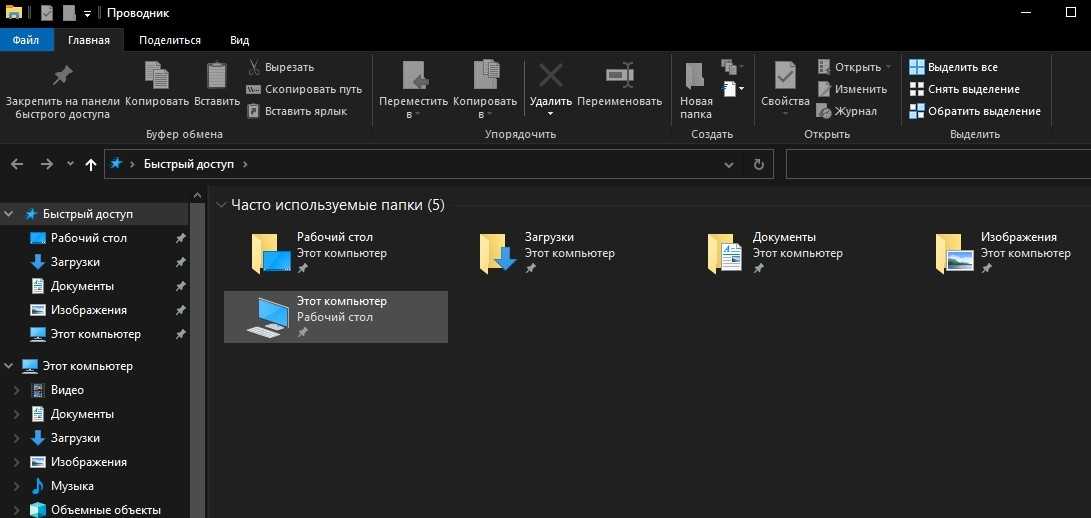
Task: Create a new folder via ribbon icon
Action: (x=696, y=76)
